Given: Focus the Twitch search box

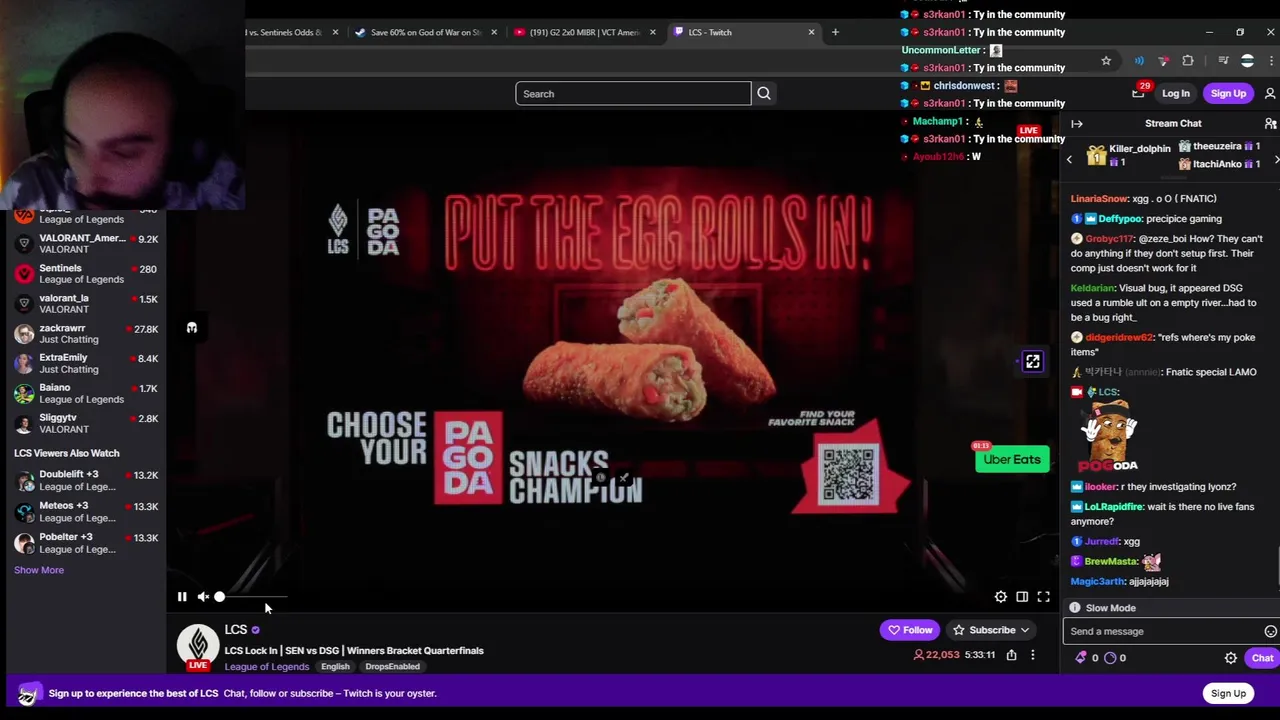Looking at the screenshot, I should pos(633,94).
